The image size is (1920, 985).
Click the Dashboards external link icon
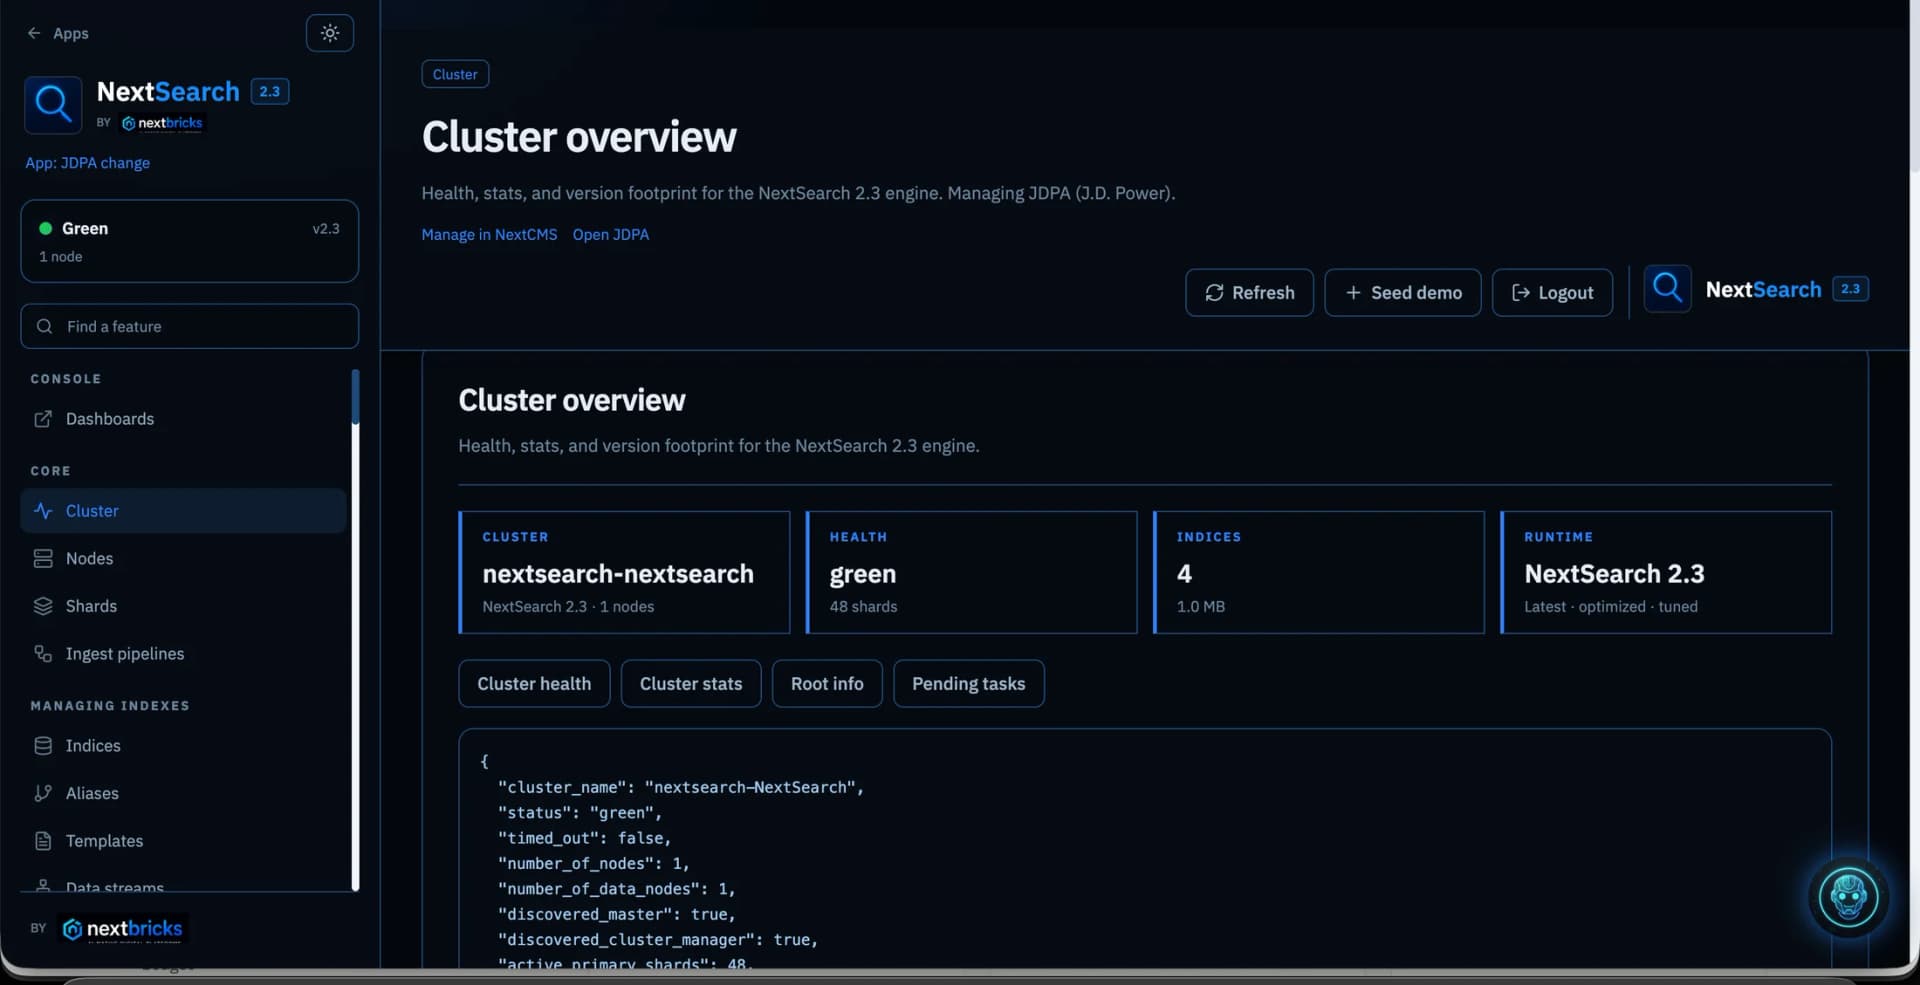coord(43,419)
